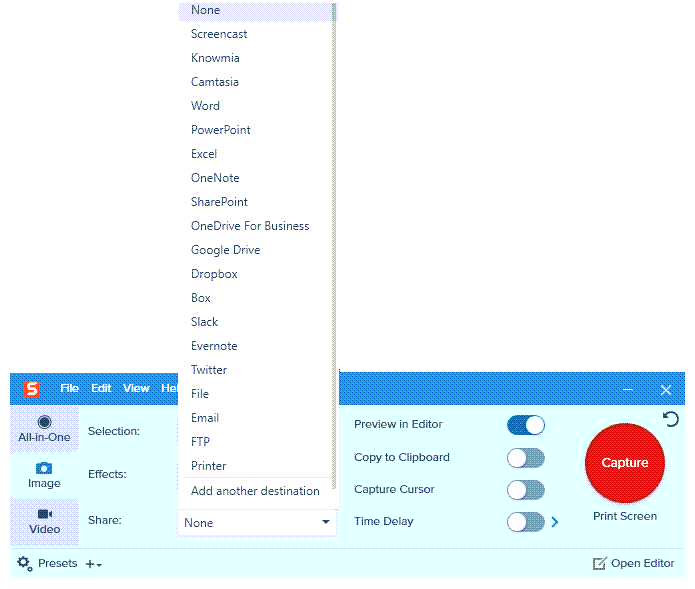Select Excel from the share list

pyautogui.click(x=255, y=154)
